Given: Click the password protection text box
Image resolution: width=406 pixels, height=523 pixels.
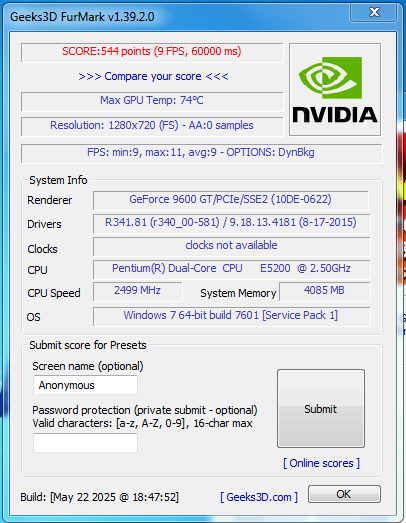Looking at the screenshot, I should click(85, 443).
